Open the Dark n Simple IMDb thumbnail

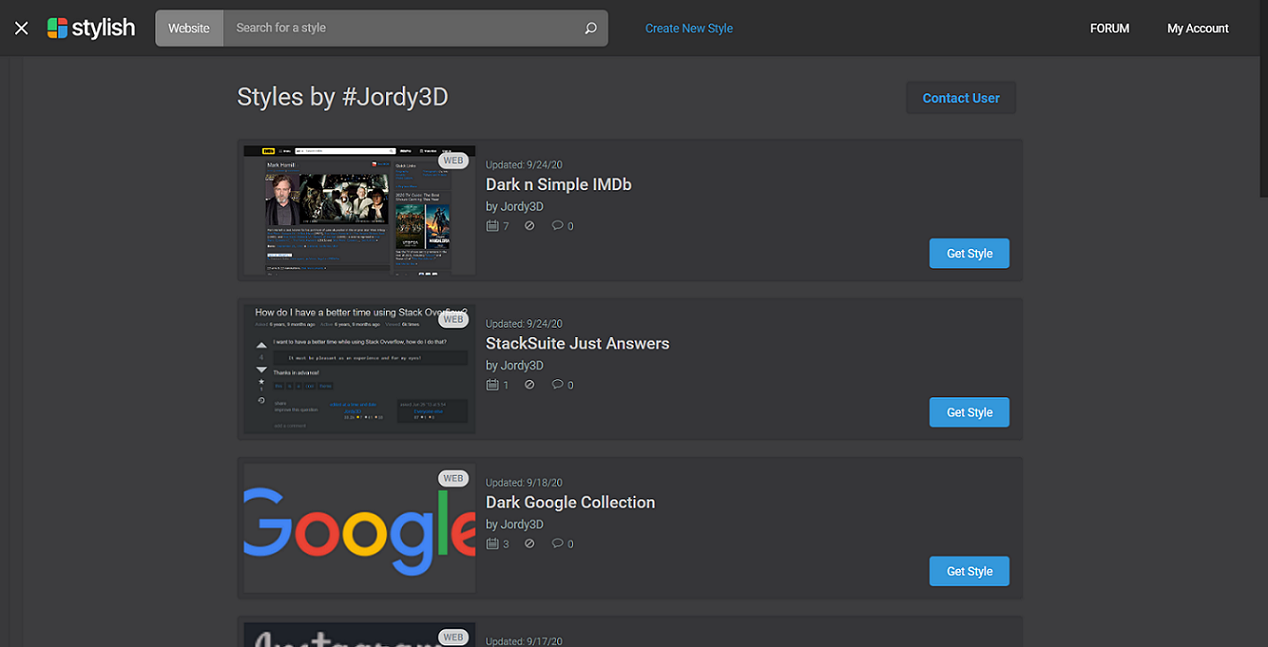360,210
